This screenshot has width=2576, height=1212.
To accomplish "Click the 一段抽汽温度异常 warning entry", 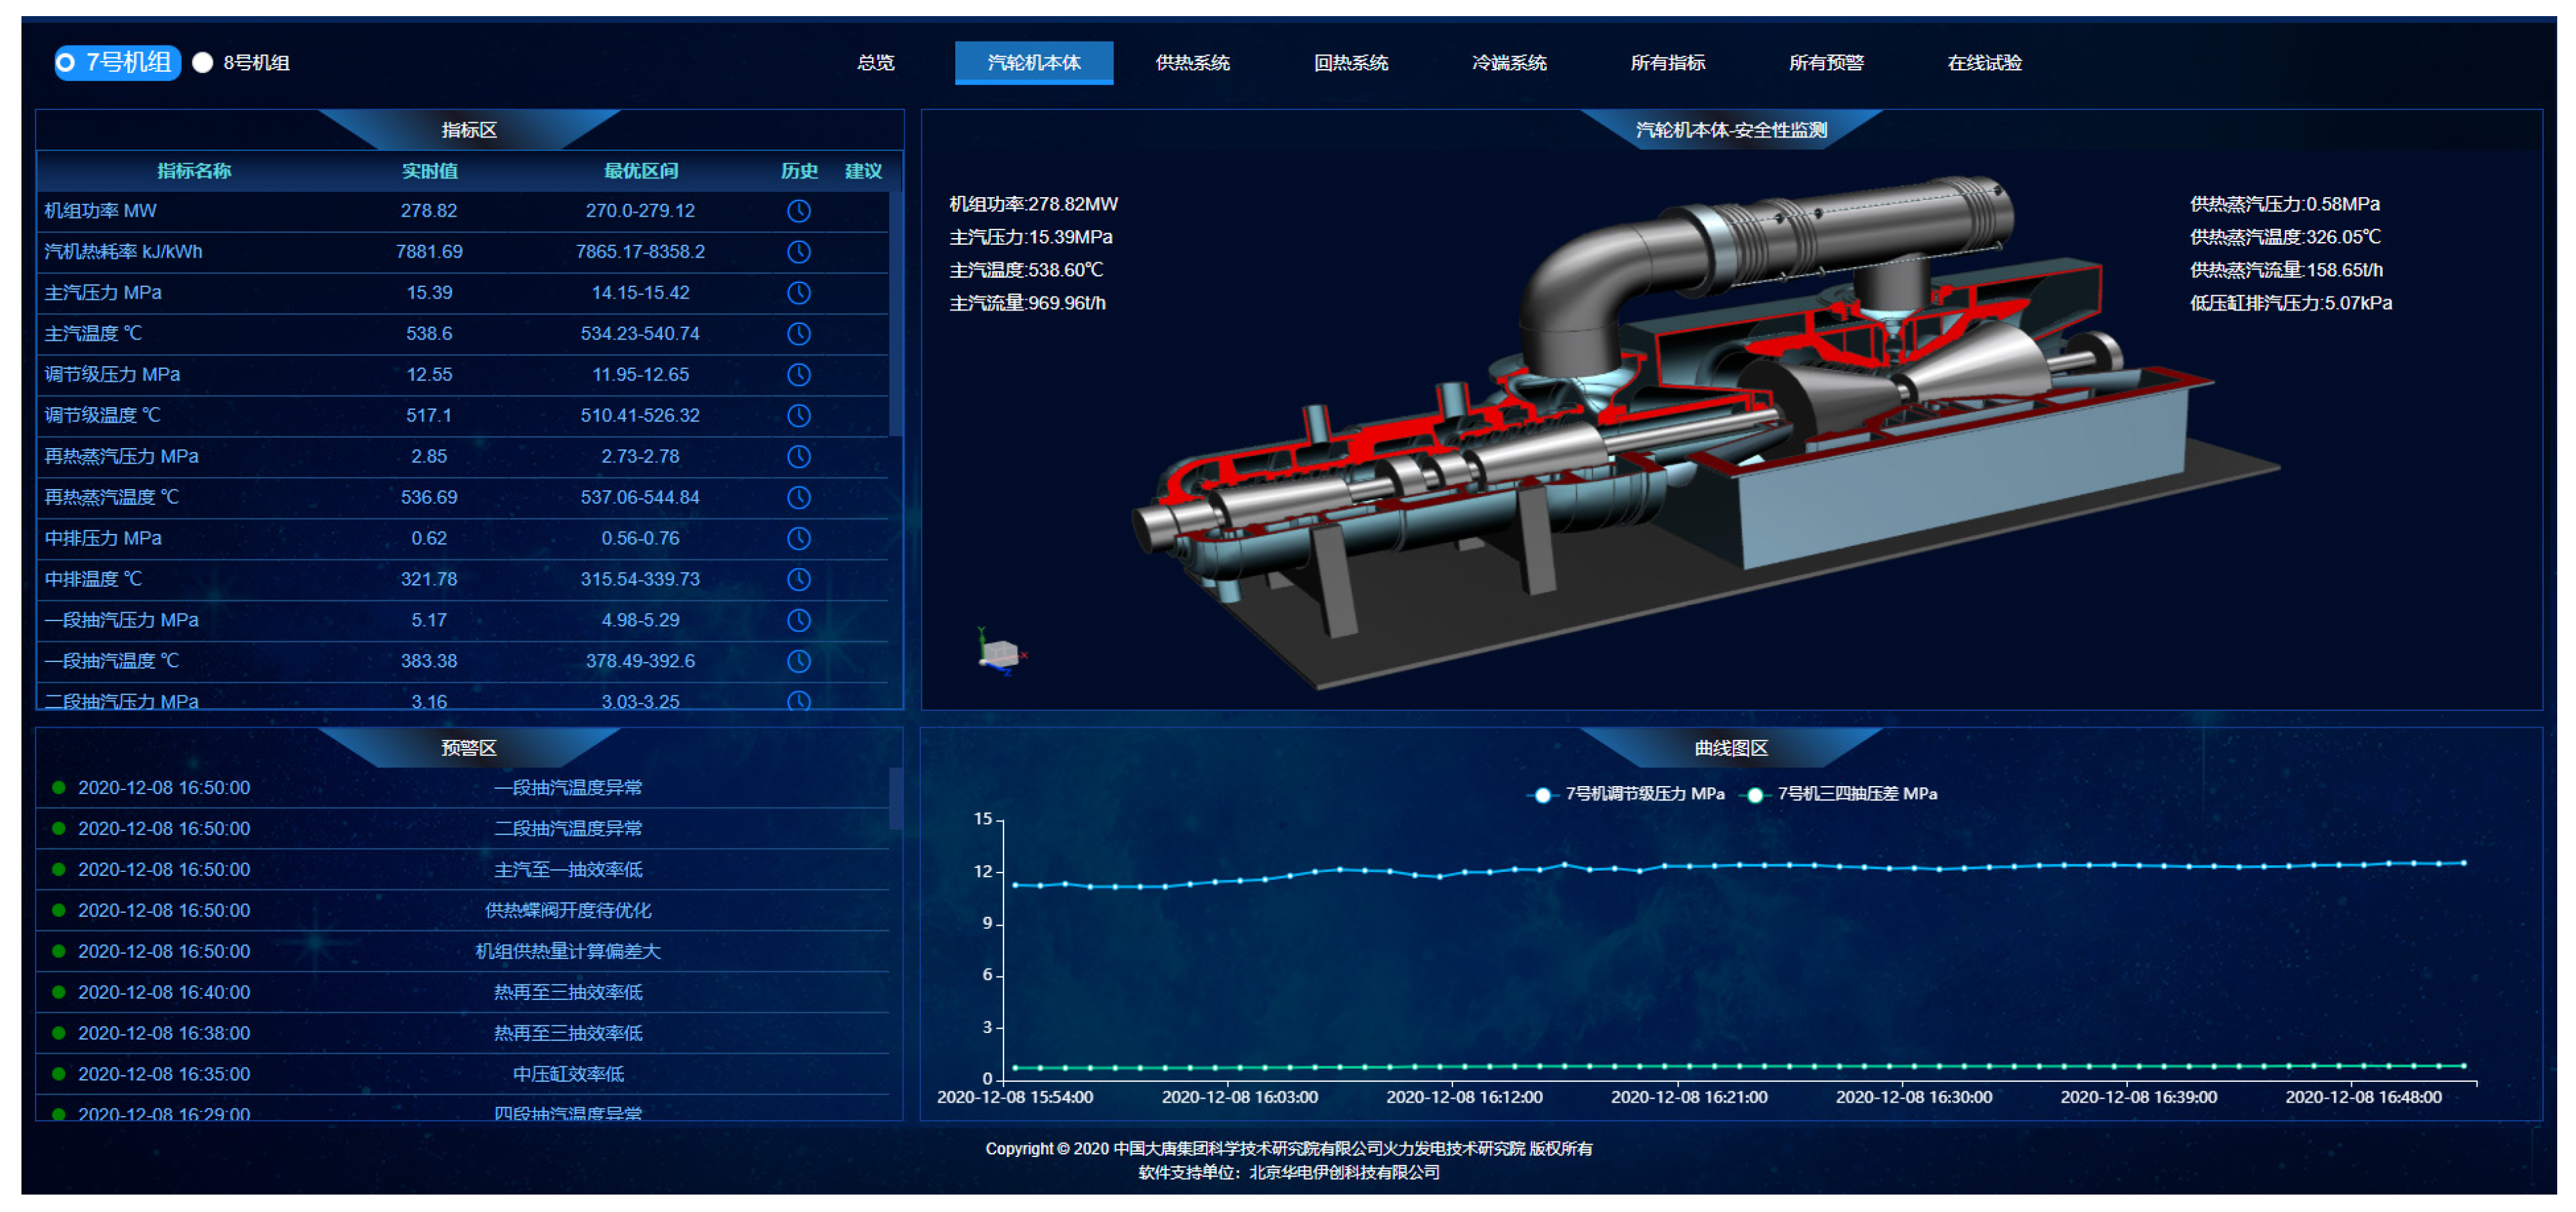I will coord(568,788).
